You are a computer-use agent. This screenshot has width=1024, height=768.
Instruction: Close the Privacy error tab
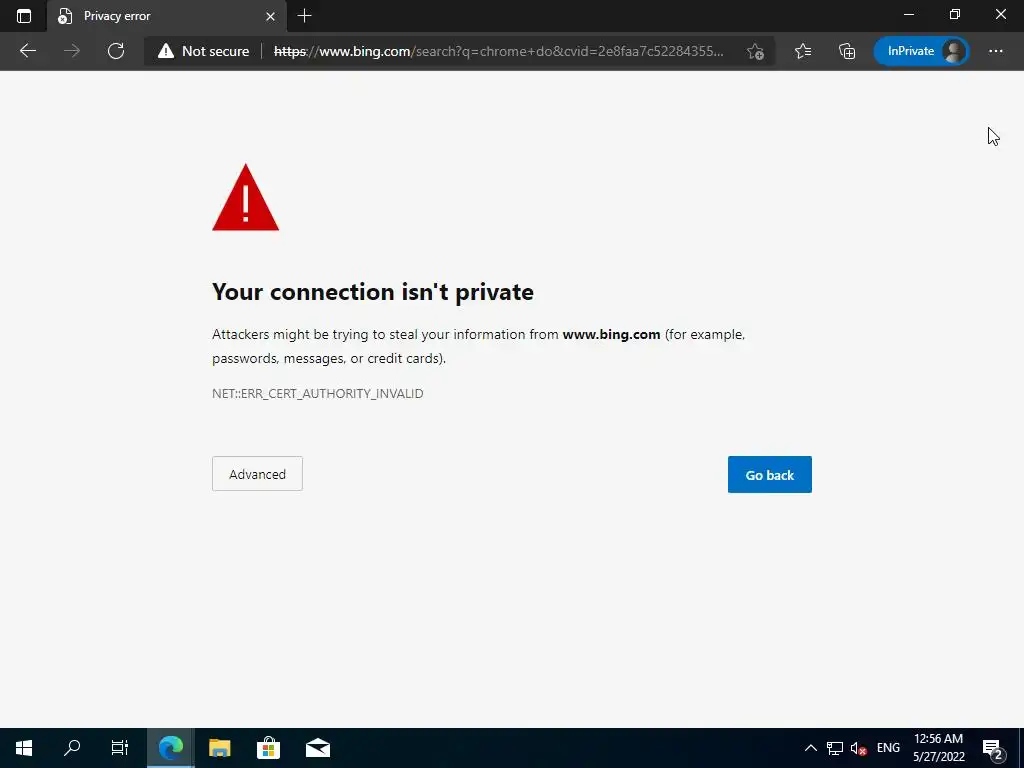click(270, 16)
